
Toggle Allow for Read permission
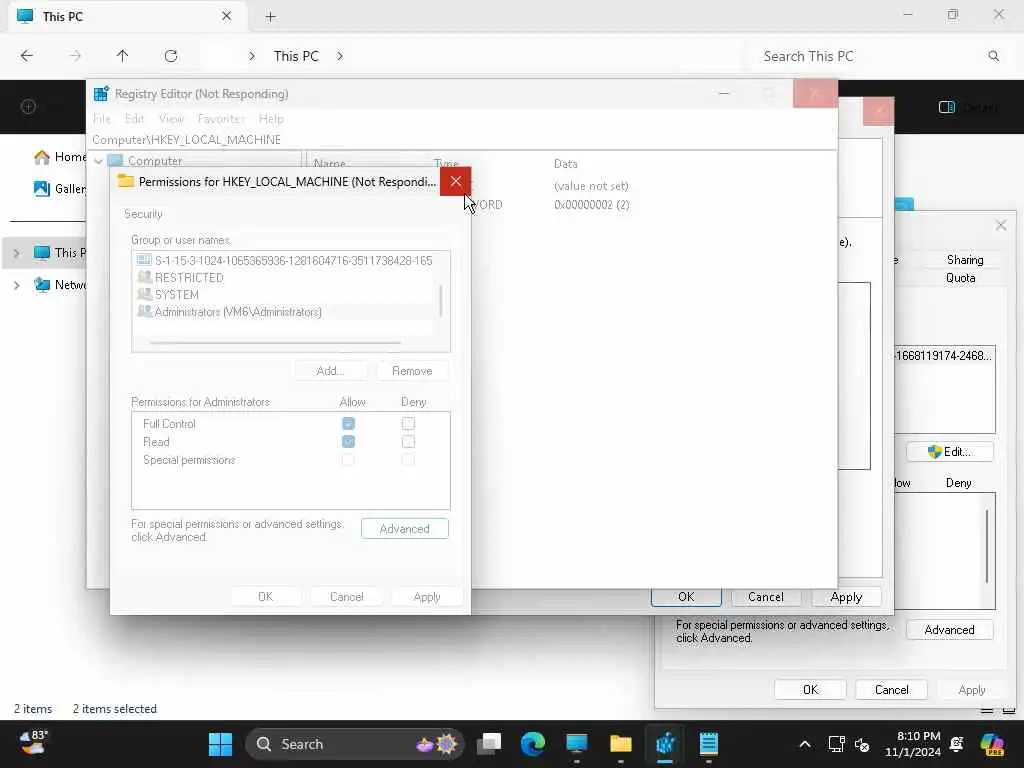pyautogui.click(x=348, y=441)
